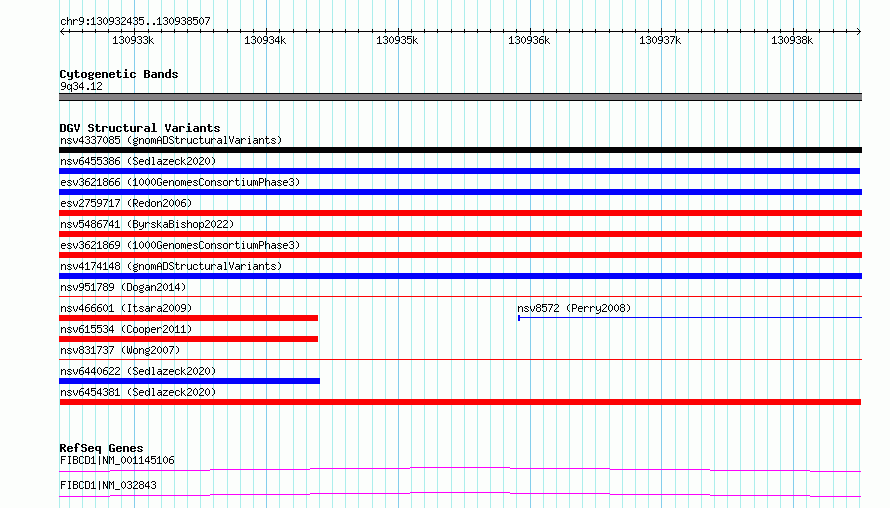This screenshot has width=890, height=508.
Task: Click the 130934k ruler tick label
Action: [x=265, y=40]
